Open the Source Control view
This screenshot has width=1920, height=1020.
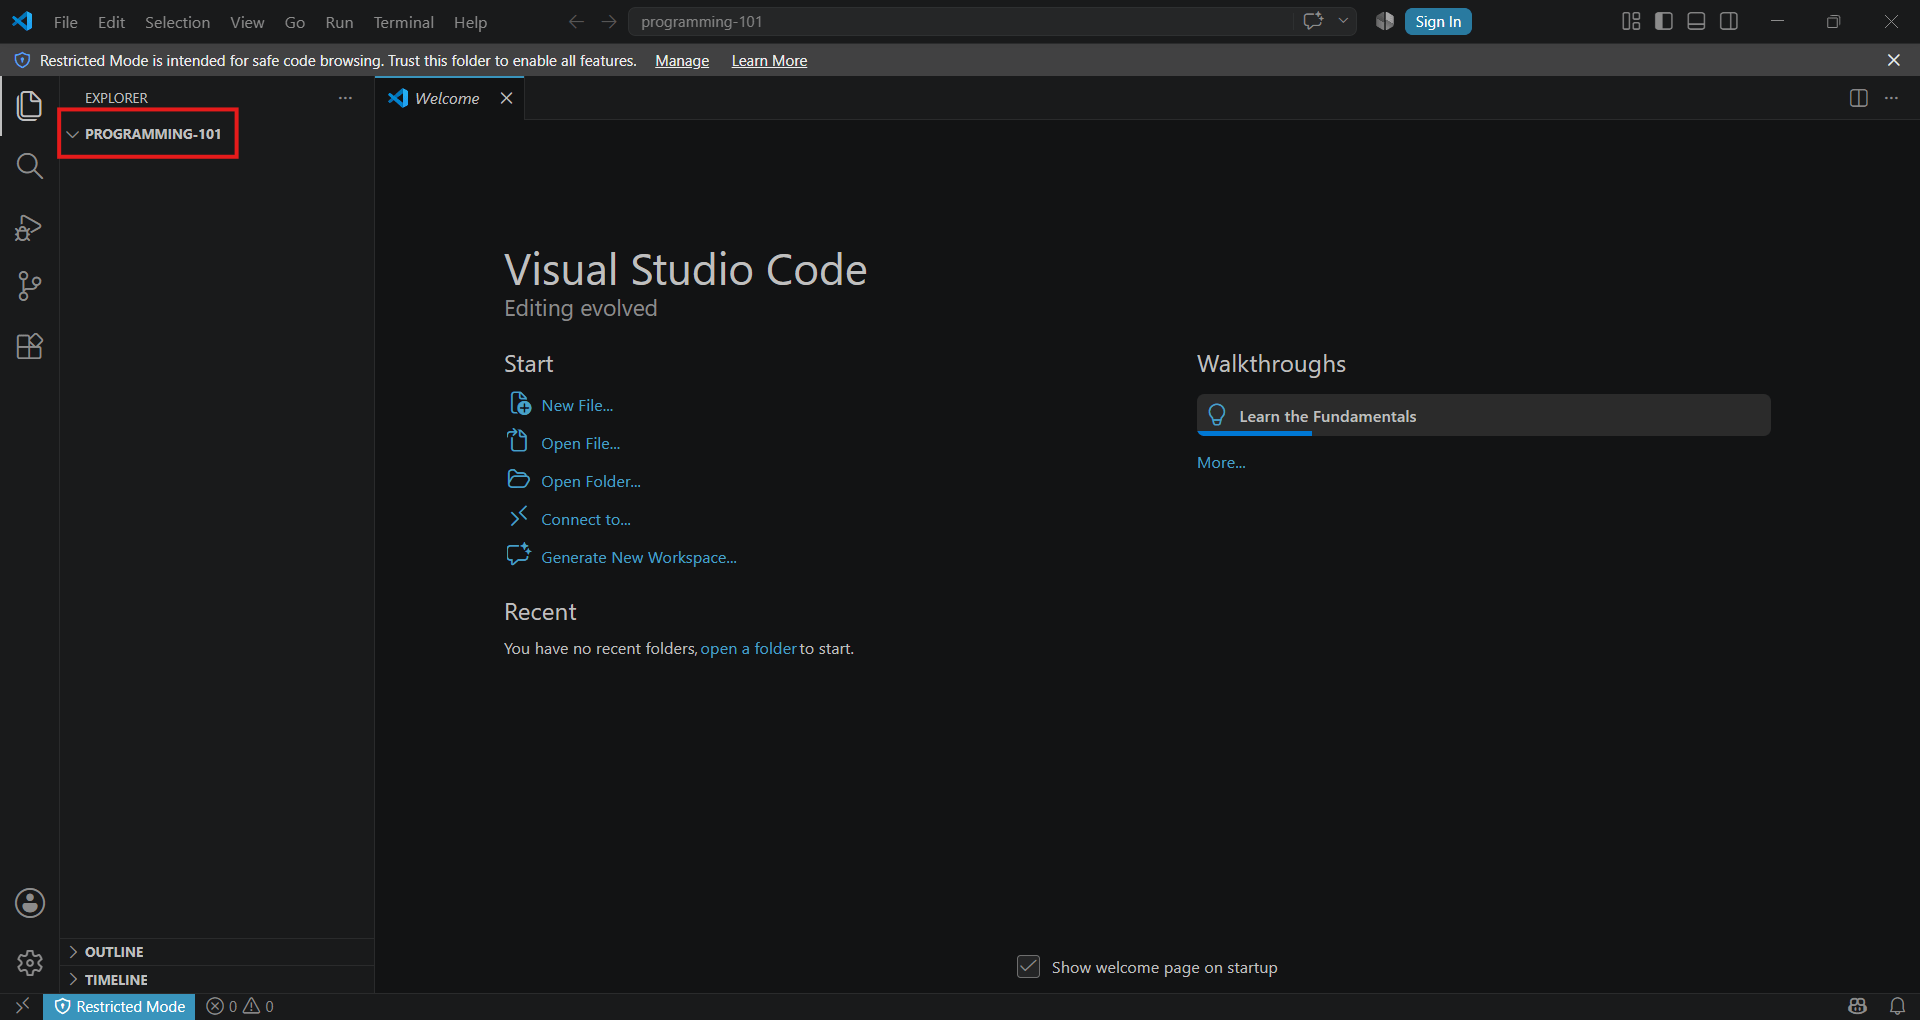tap(29, 287)
